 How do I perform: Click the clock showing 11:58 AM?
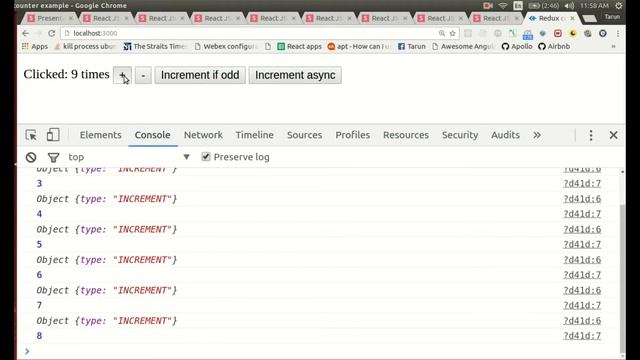[594, 6]
